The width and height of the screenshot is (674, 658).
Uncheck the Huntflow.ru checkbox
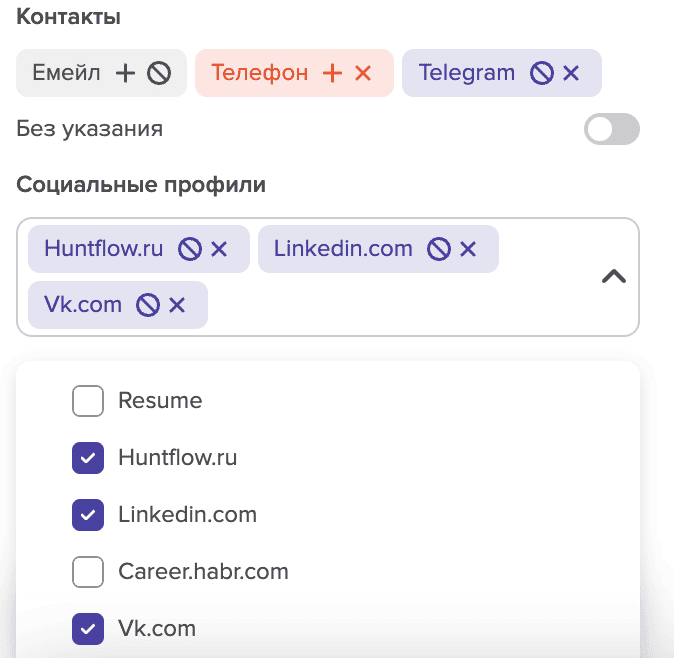(x=88, y=458)
